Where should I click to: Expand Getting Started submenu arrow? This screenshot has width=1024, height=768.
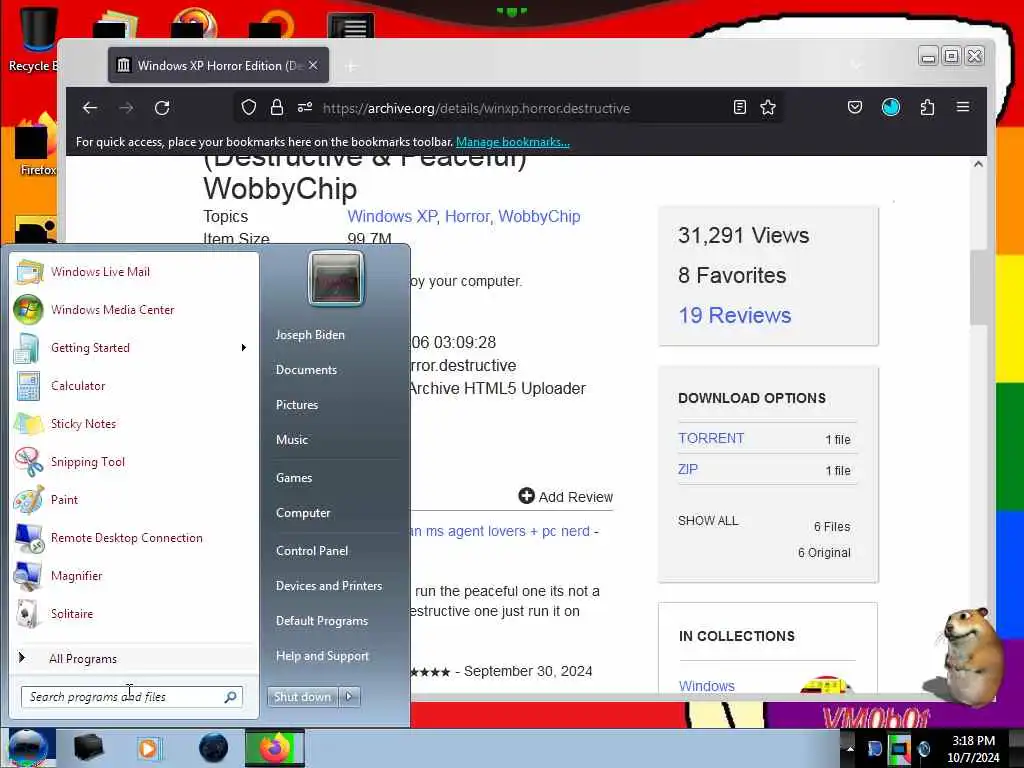tap(244, 347)
